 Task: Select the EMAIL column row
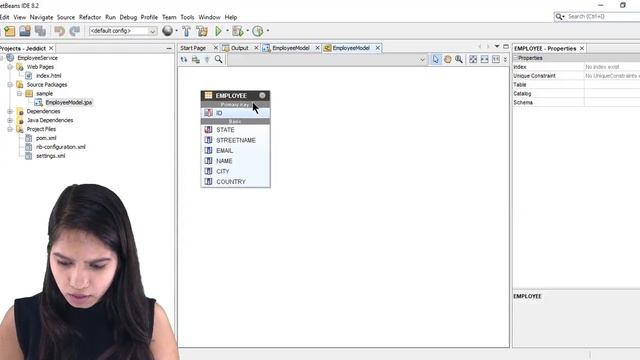pyautogui.click(x=236, y=151)
